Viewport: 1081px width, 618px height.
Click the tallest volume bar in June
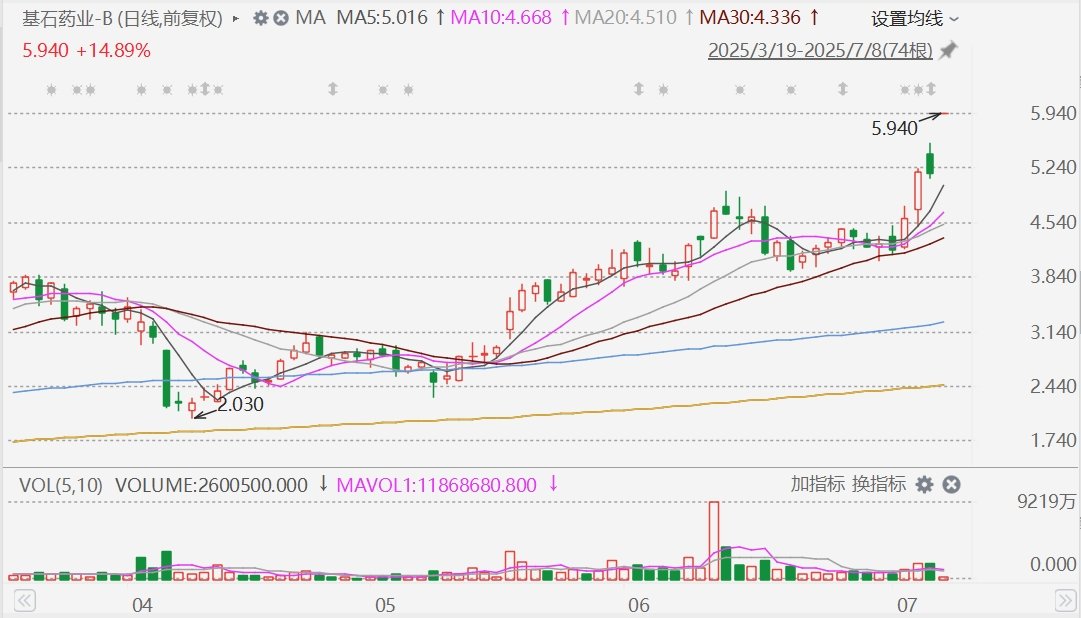[x=713, y=540]
